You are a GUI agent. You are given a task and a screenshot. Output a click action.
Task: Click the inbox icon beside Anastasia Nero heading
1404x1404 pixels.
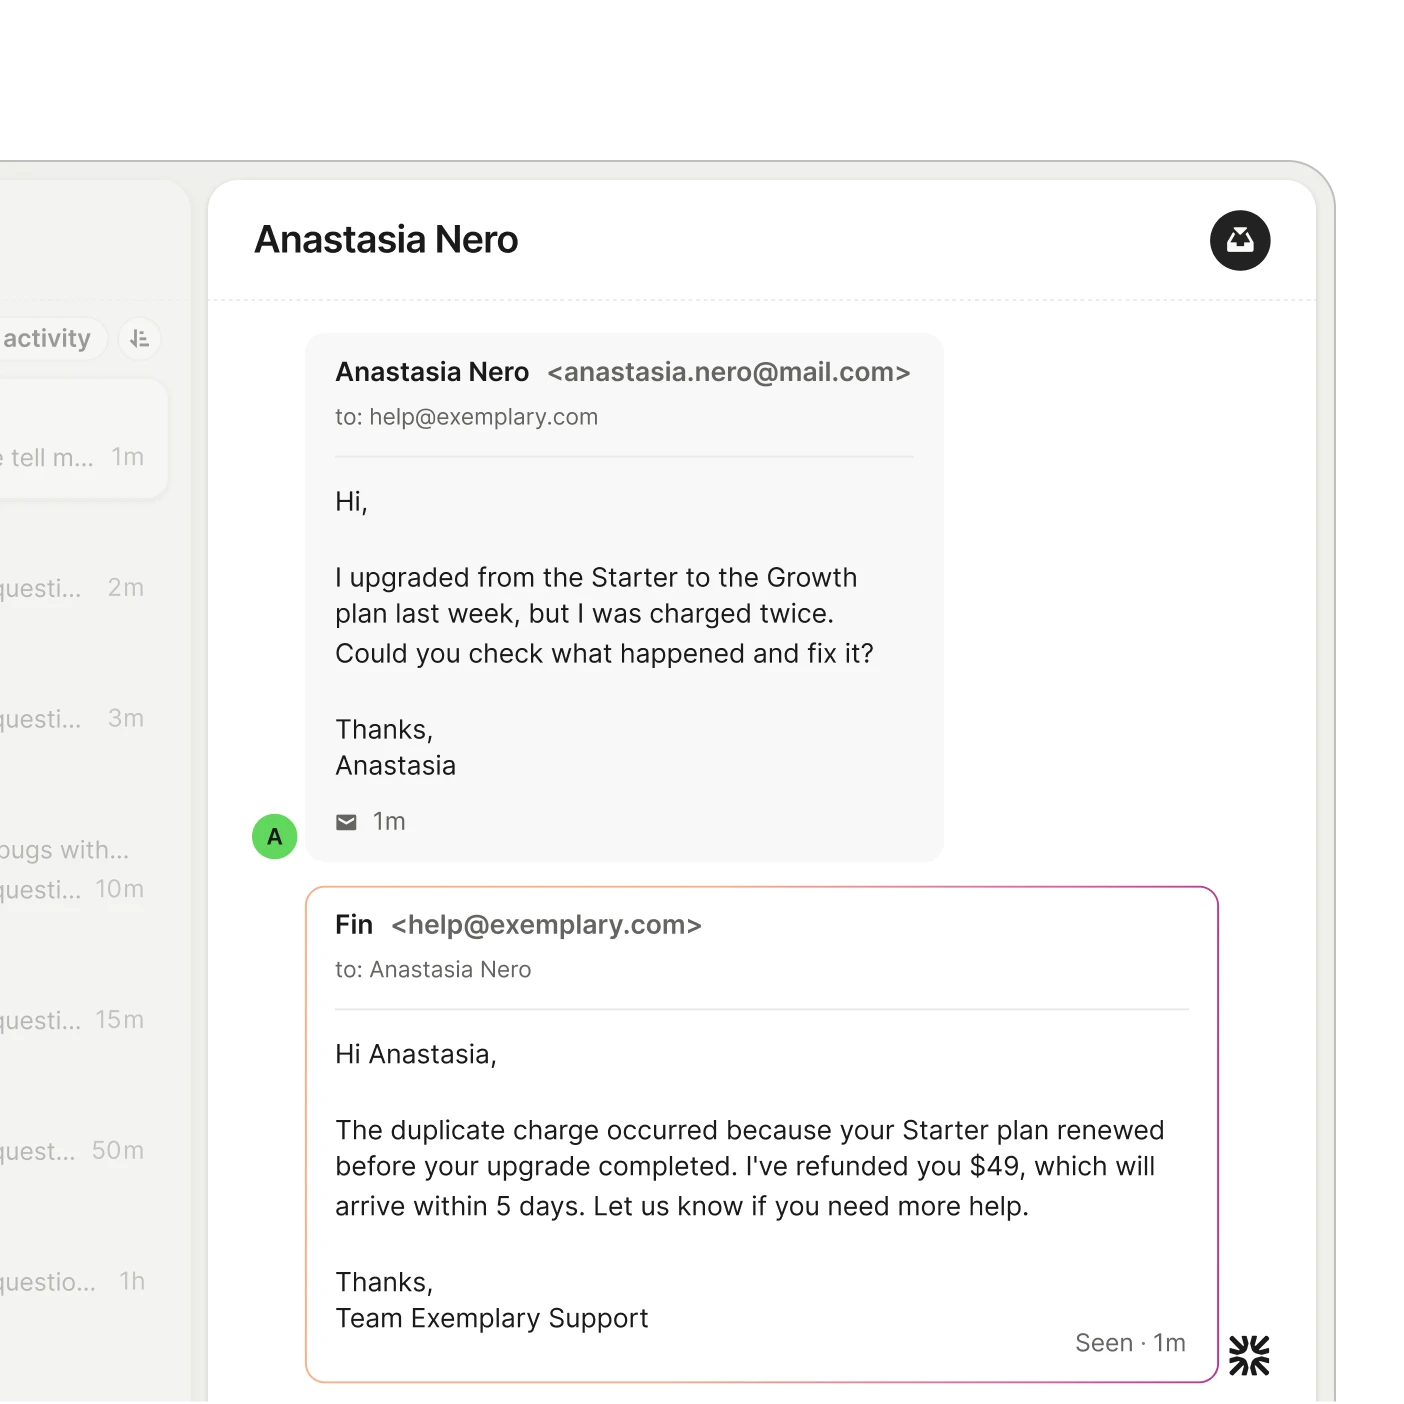[x=1240, y=241]
